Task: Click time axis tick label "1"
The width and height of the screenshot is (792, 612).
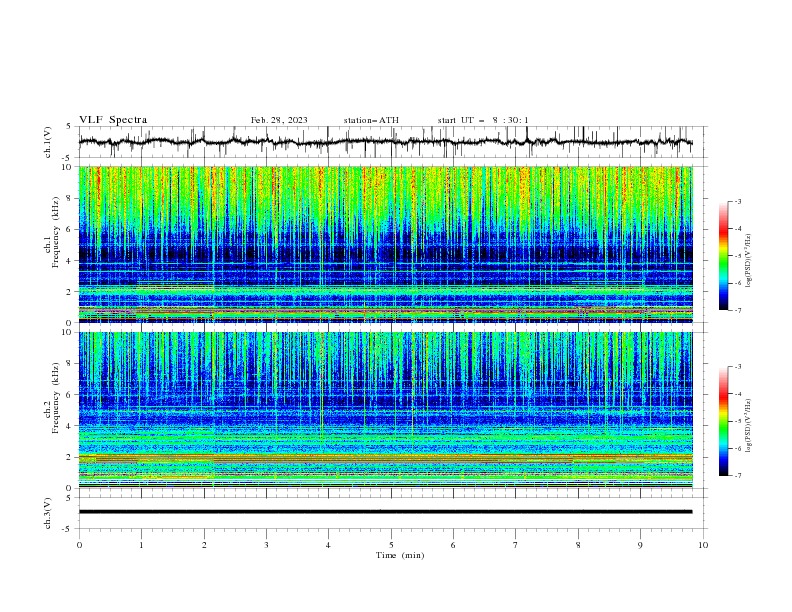Action: (141, 545)
